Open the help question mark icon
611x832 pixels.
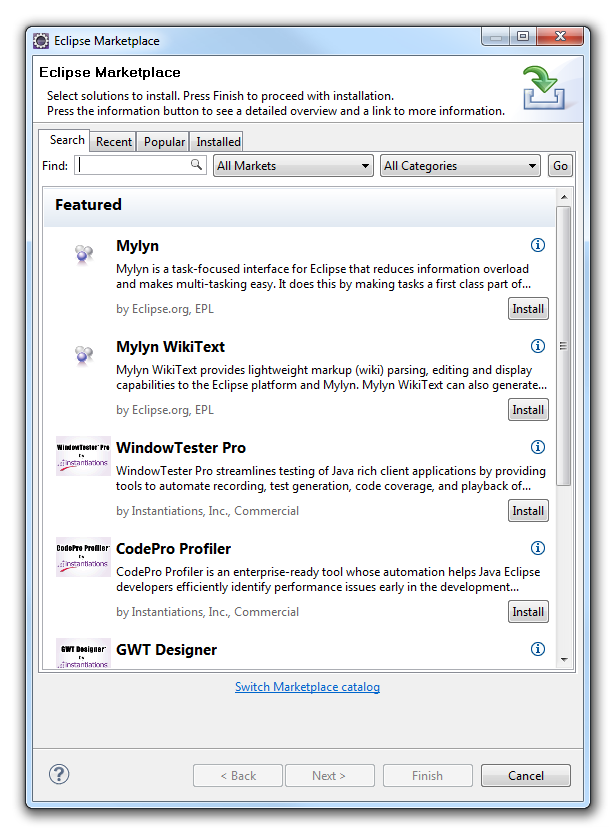[59, 774]
